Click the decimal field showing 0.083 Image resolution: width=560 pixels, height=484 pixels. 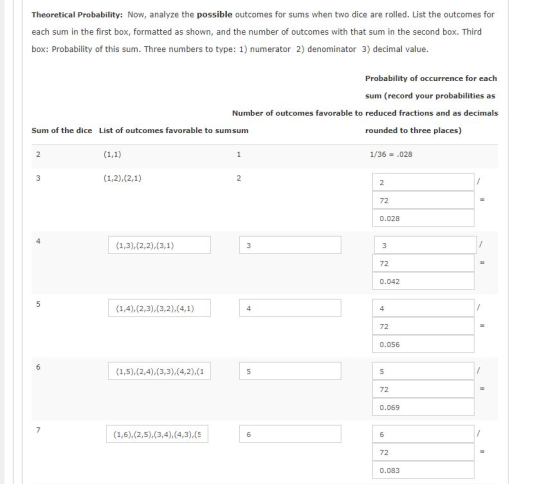[423, 470]
